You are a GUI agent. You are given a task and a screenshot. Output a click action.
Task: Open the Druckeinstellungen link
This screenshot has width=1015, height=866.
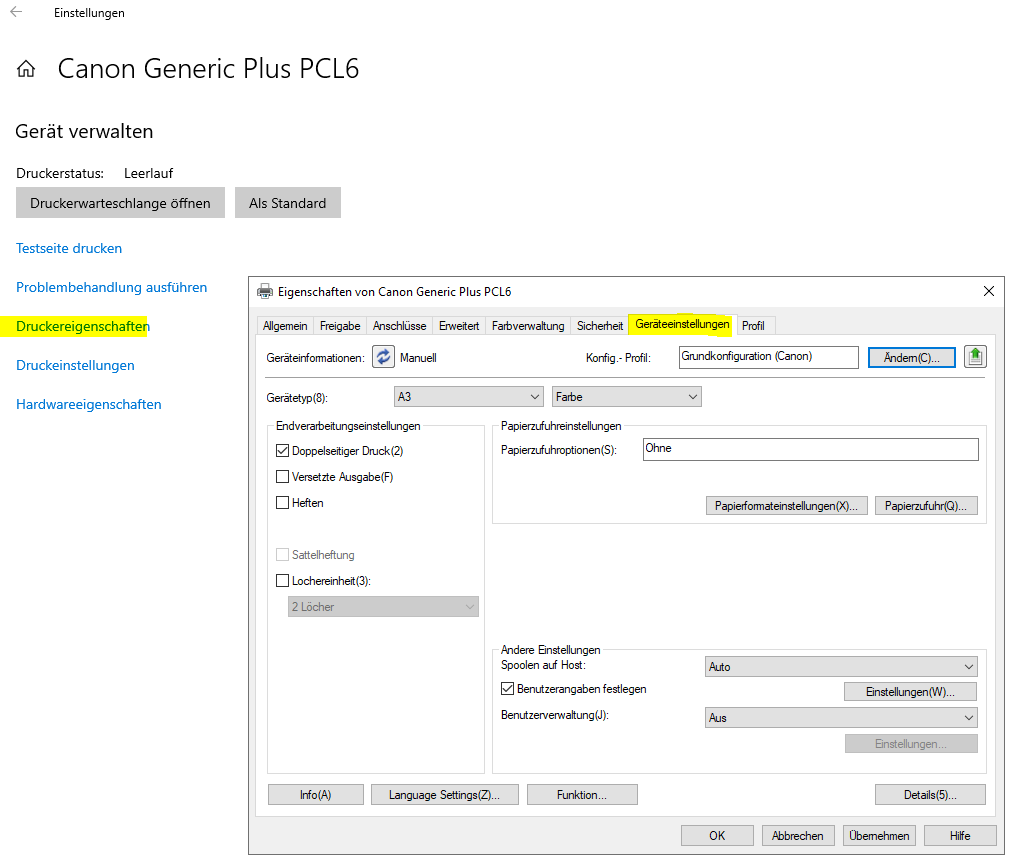pos(75,365)
